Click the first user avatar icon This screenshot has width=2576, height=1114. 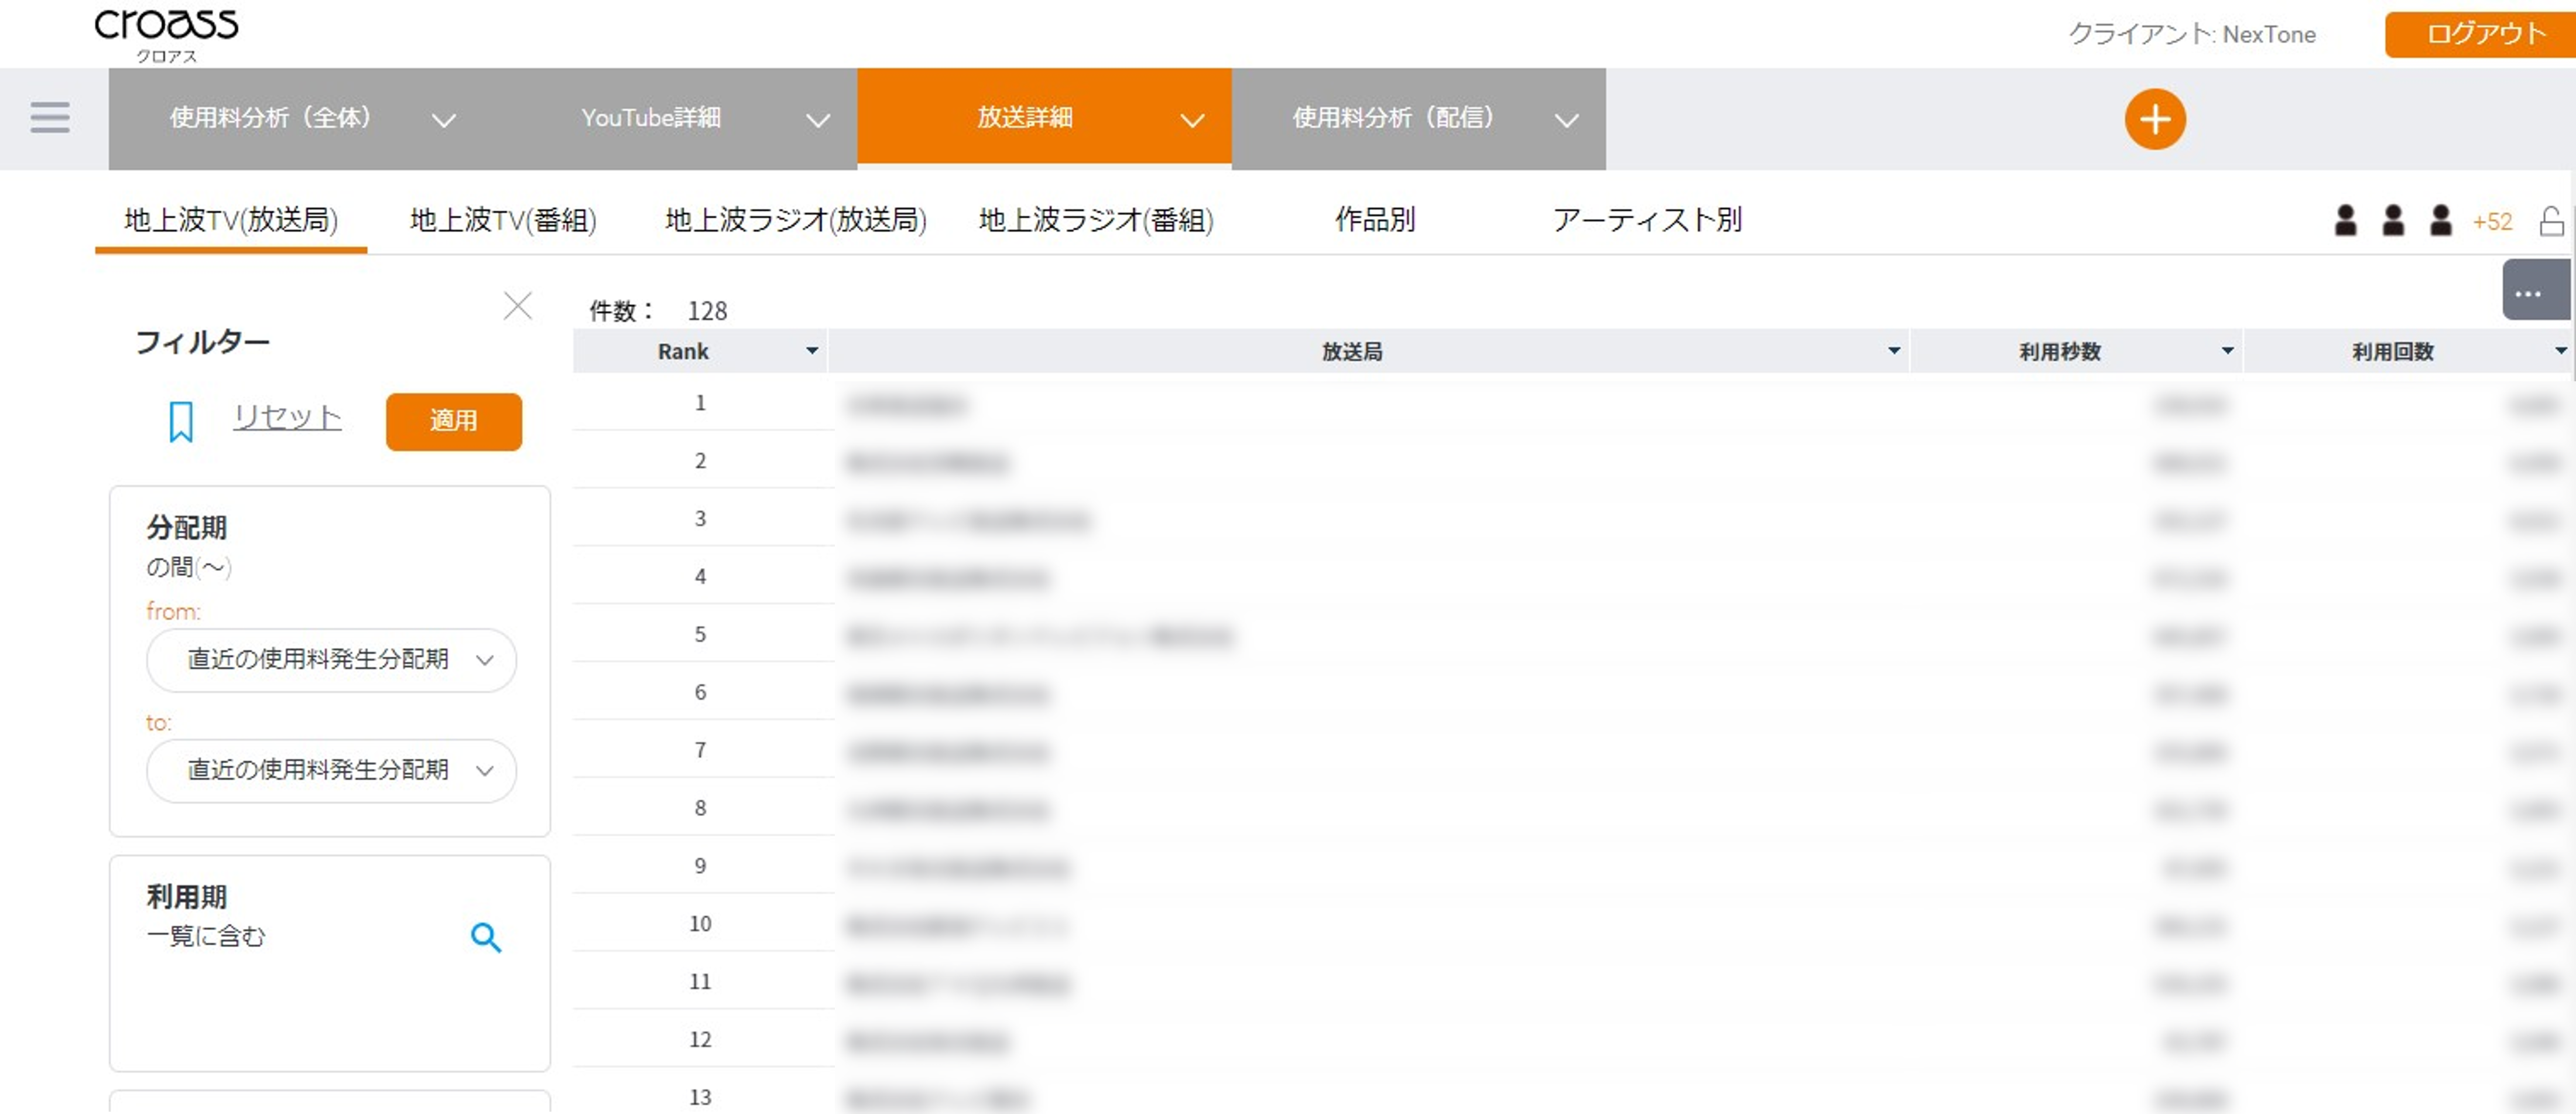pos(2345,221)
